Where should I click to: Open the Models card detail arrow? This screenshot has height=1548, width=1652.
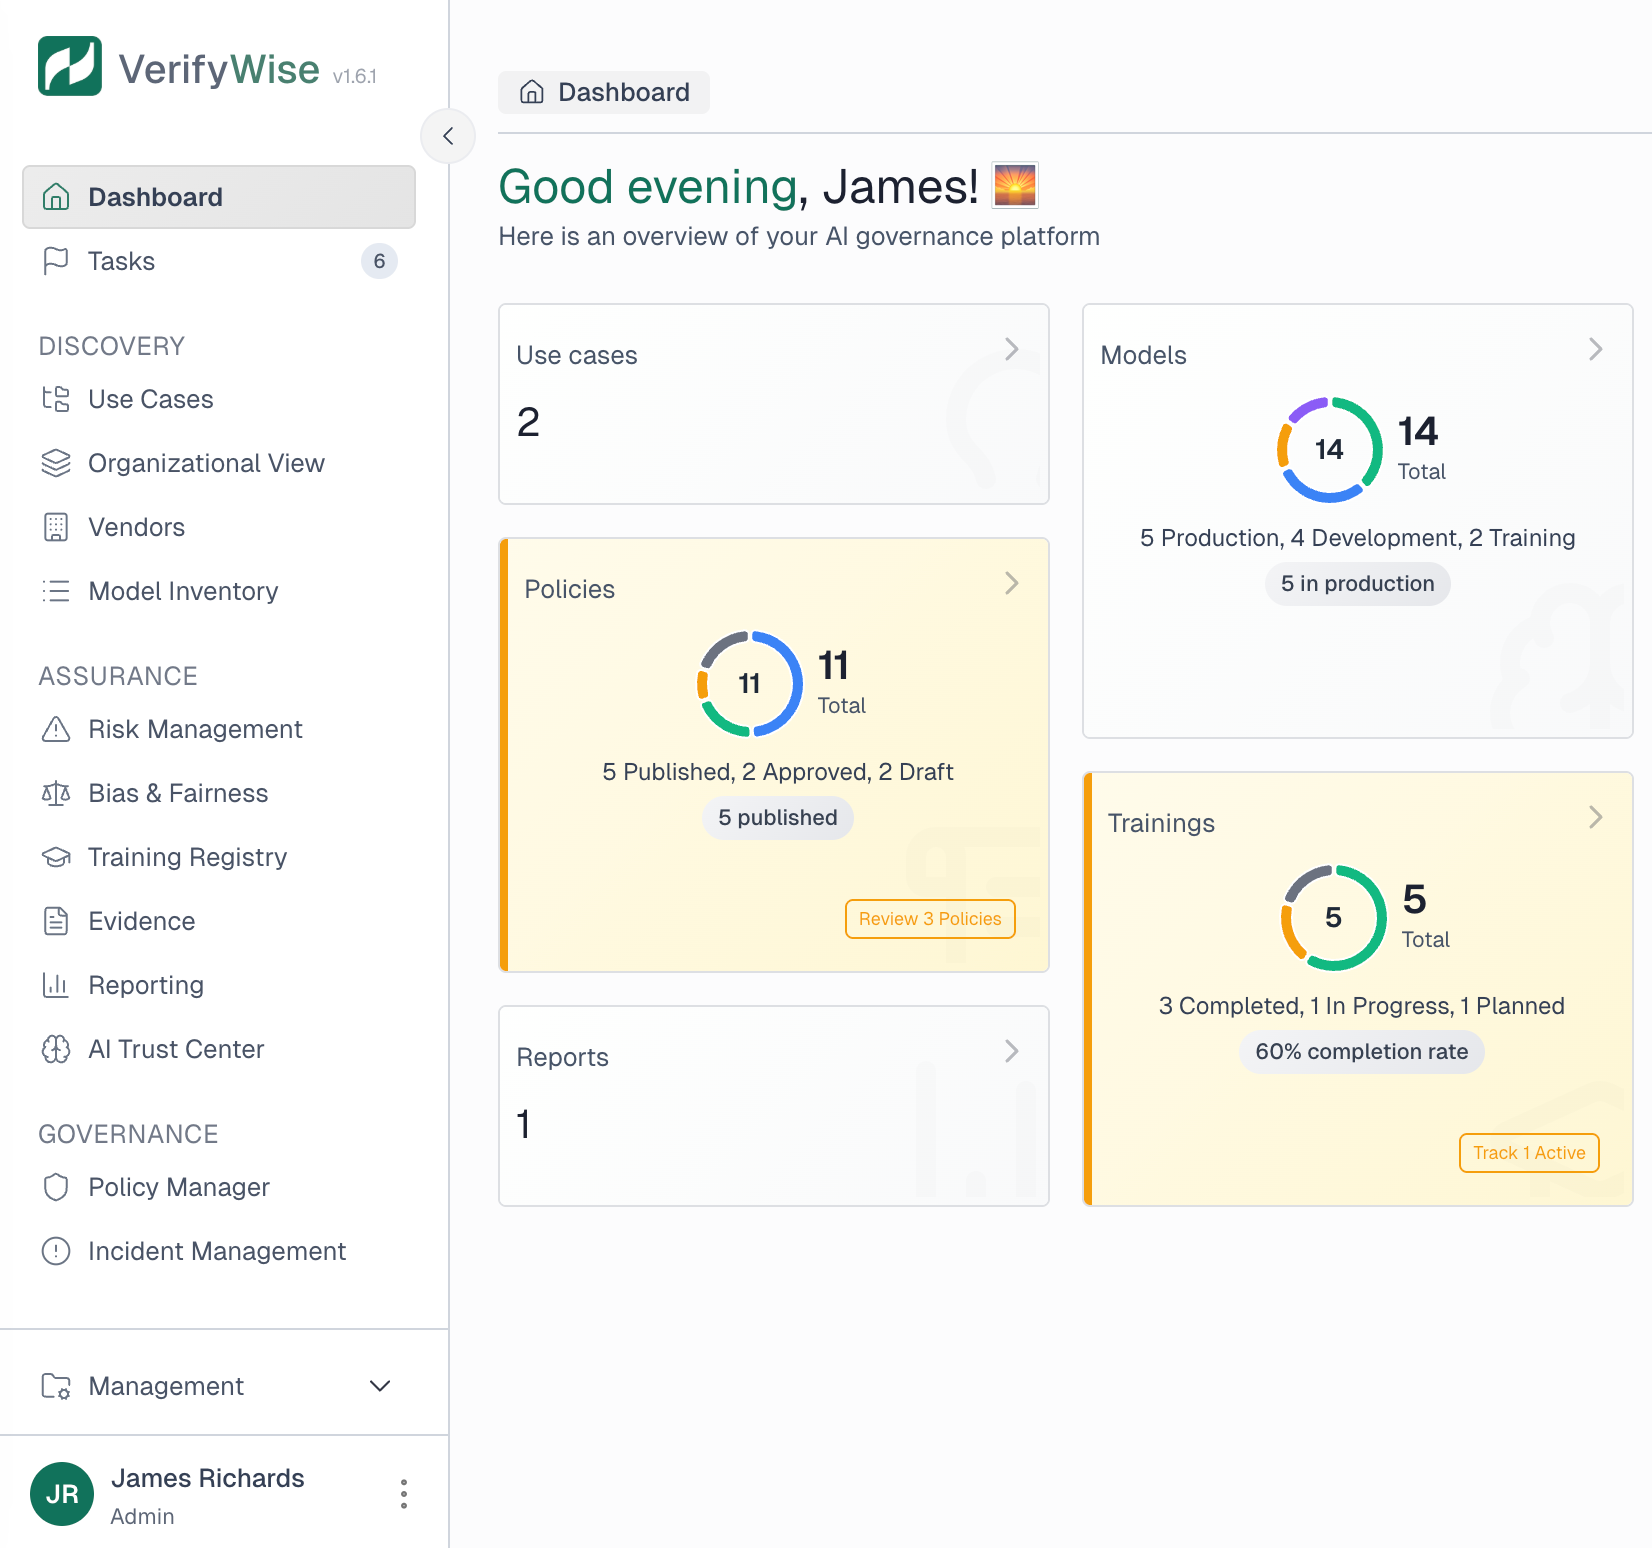click(x=1595, y=349)
